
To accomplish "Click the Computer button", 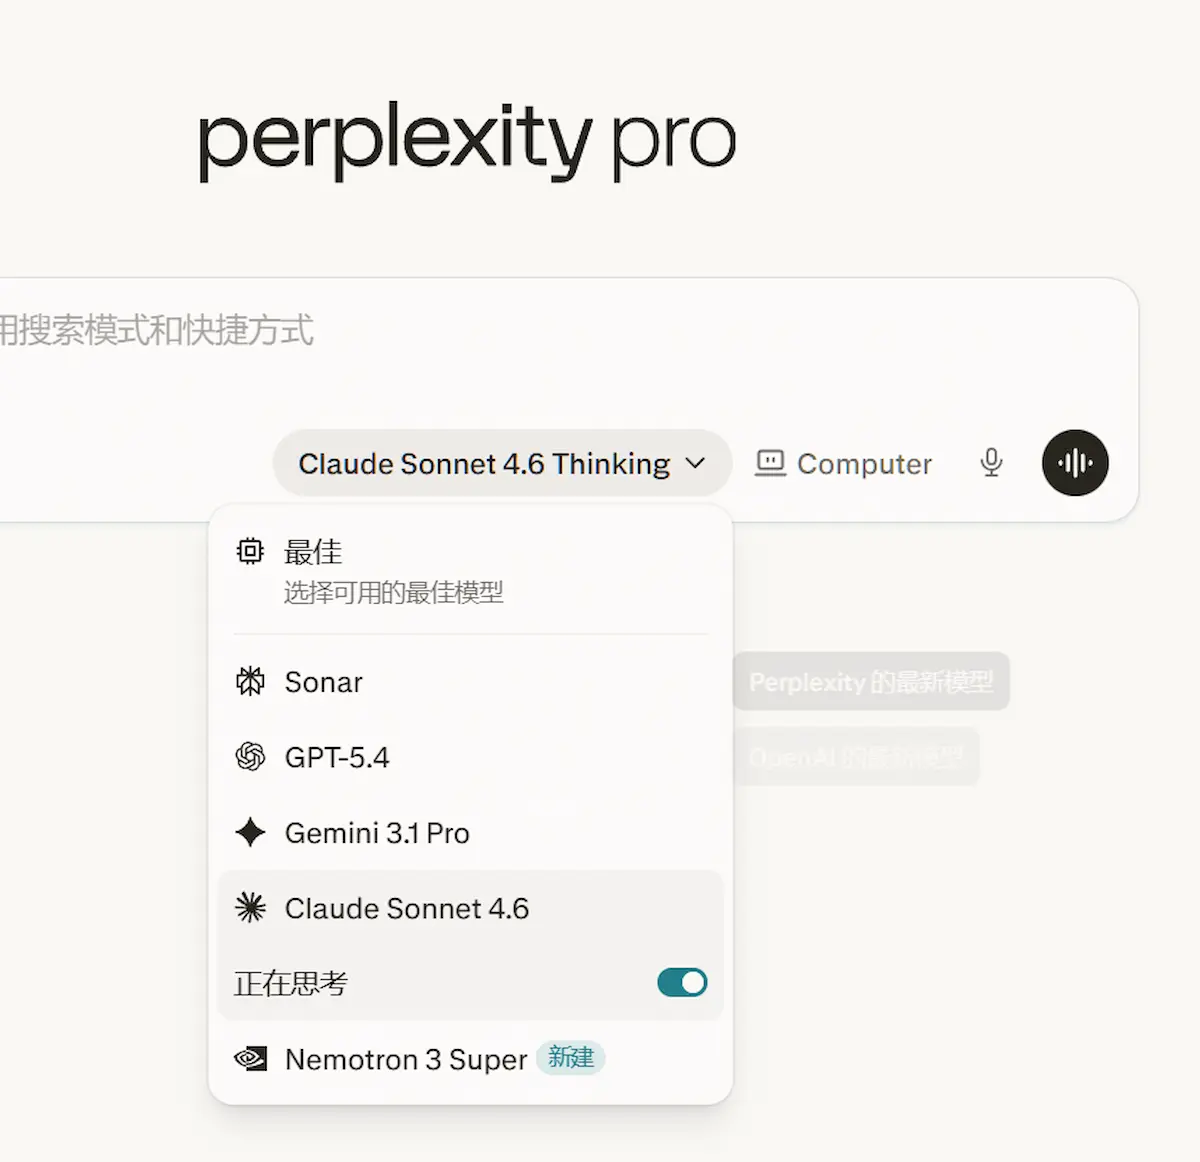I will coord(842,463).
